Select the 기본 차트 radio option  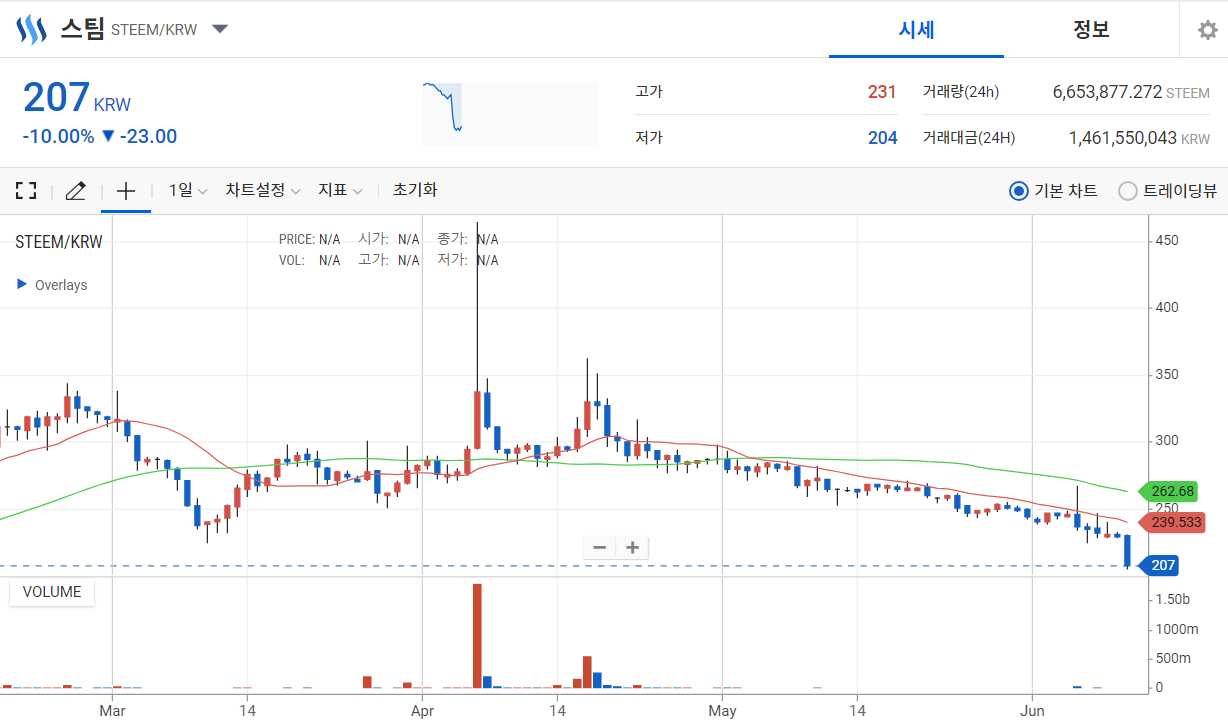(1053, 191)
